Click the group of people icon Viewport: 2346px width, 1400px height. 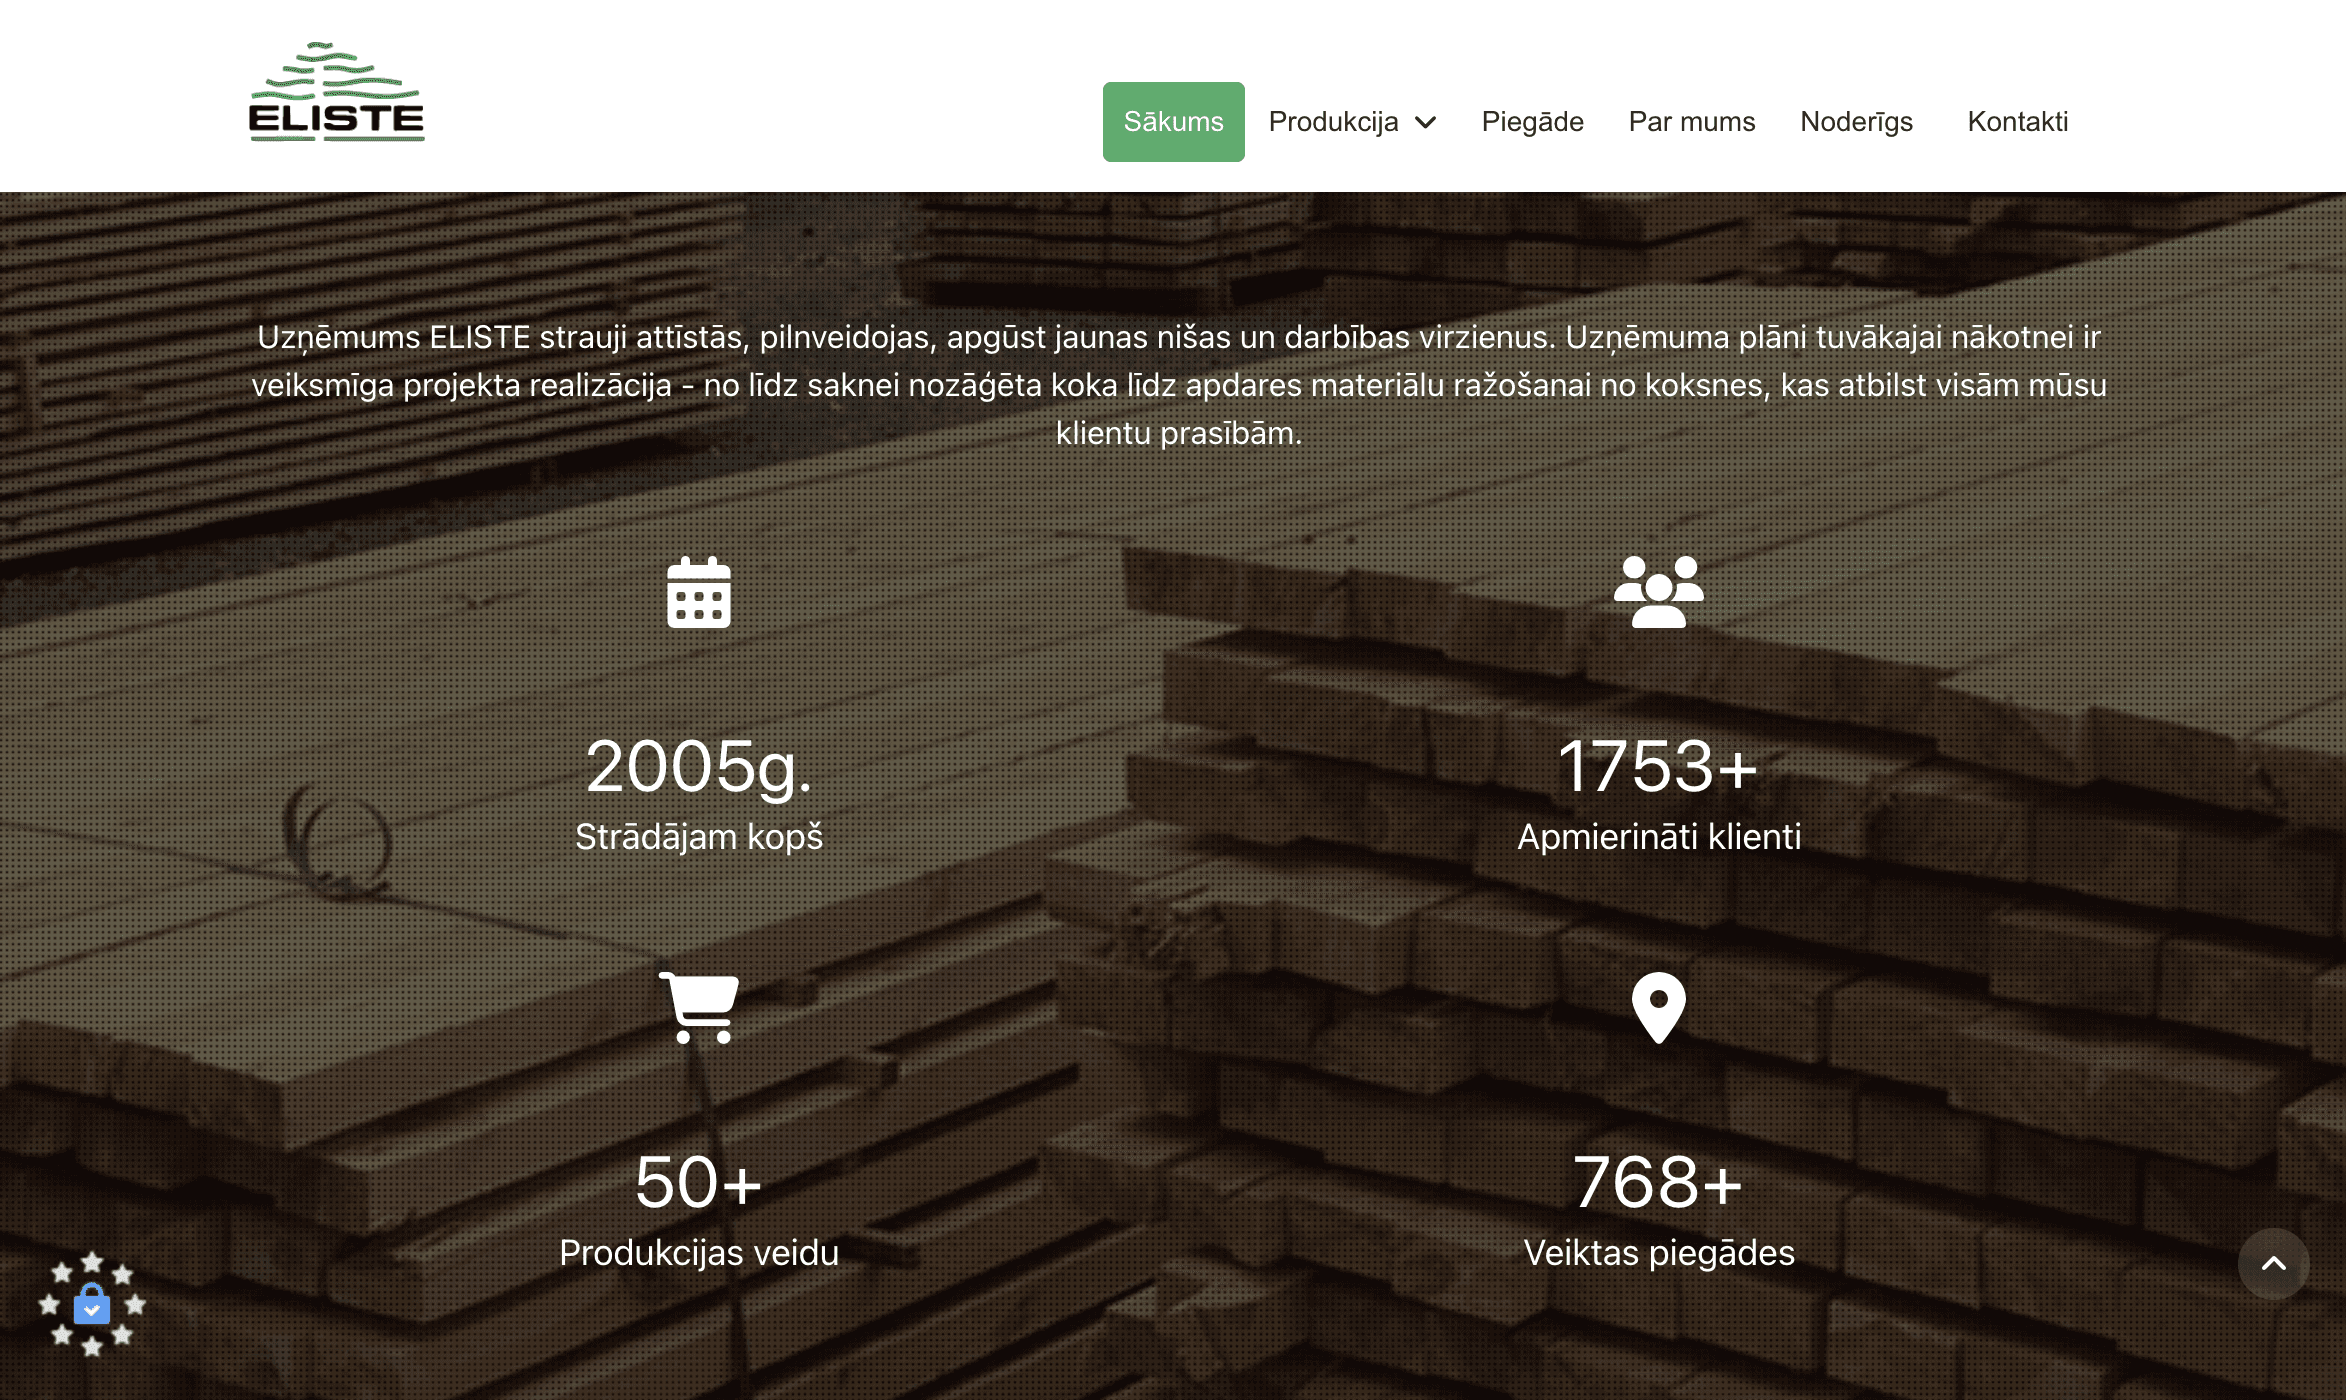point(1658,592)
